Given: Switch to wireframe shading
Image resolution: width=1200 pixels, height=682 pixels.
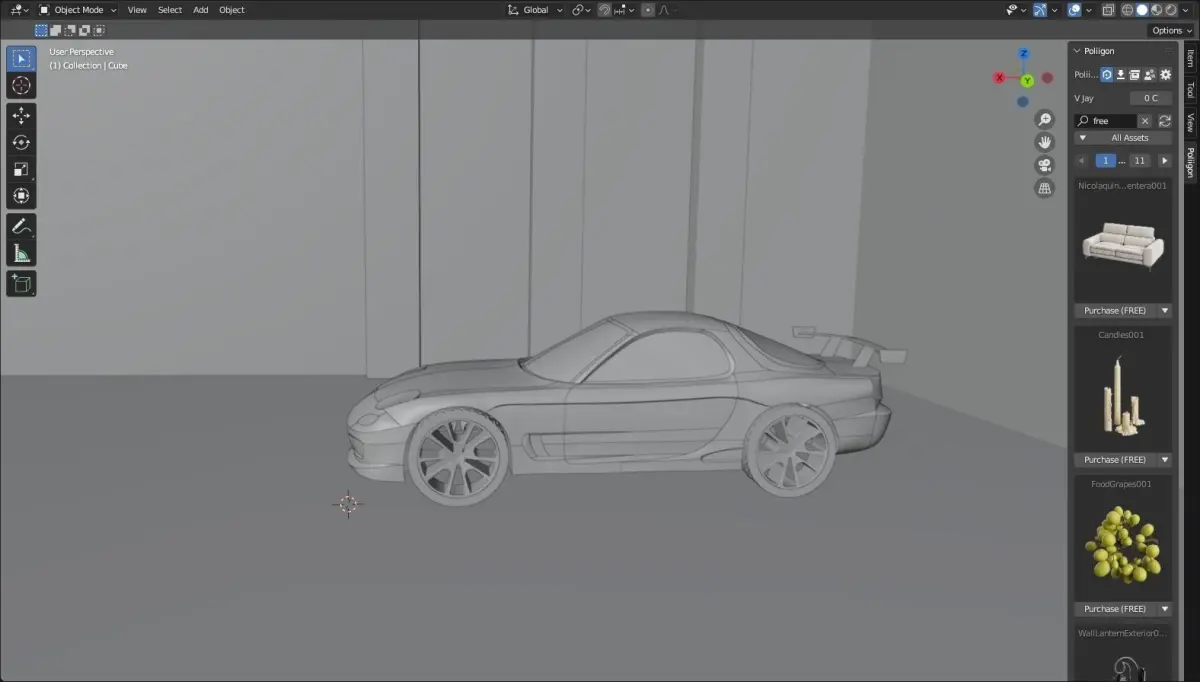Looking at the screenshot, I should pyautogui.click(x=1128, y=10).
